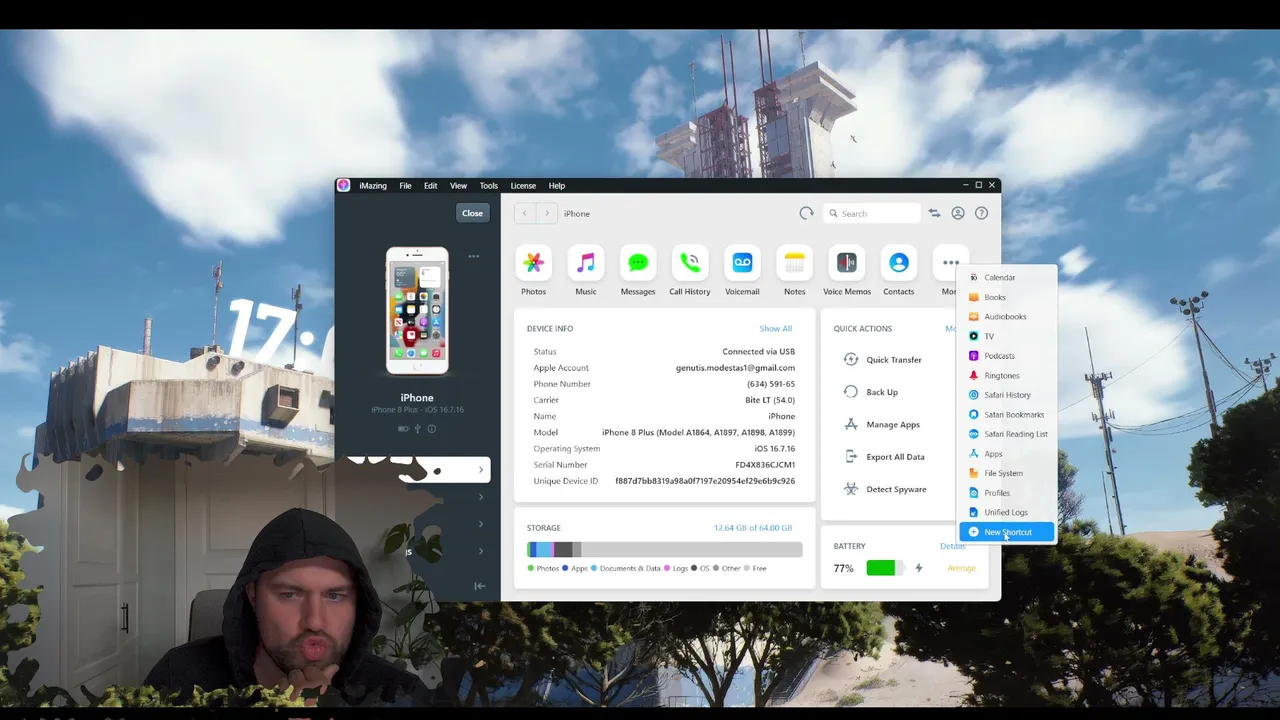Select Unified Logs from the More menu
The image size is (1280, 720).
pos(1007,512)
